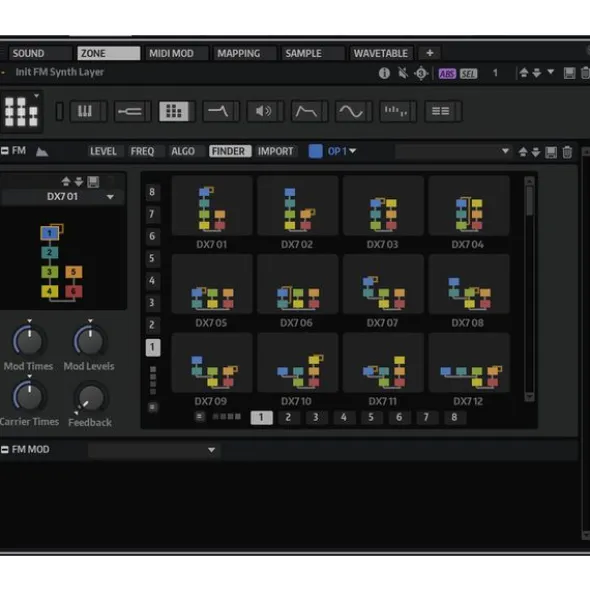
Task: Select previous algorithm up arrow
Action: tap(66, 181)
